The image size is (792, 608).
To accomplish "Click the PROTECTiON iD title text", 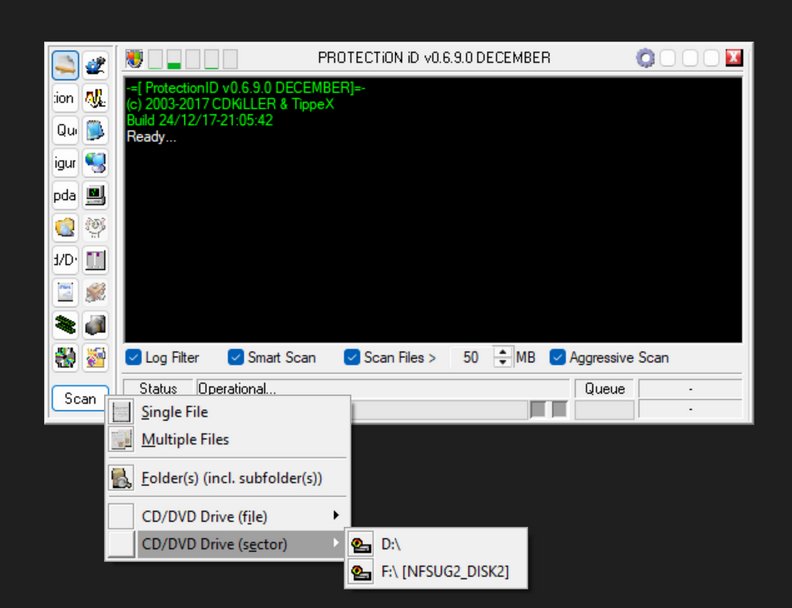I will tap(434, 58).
